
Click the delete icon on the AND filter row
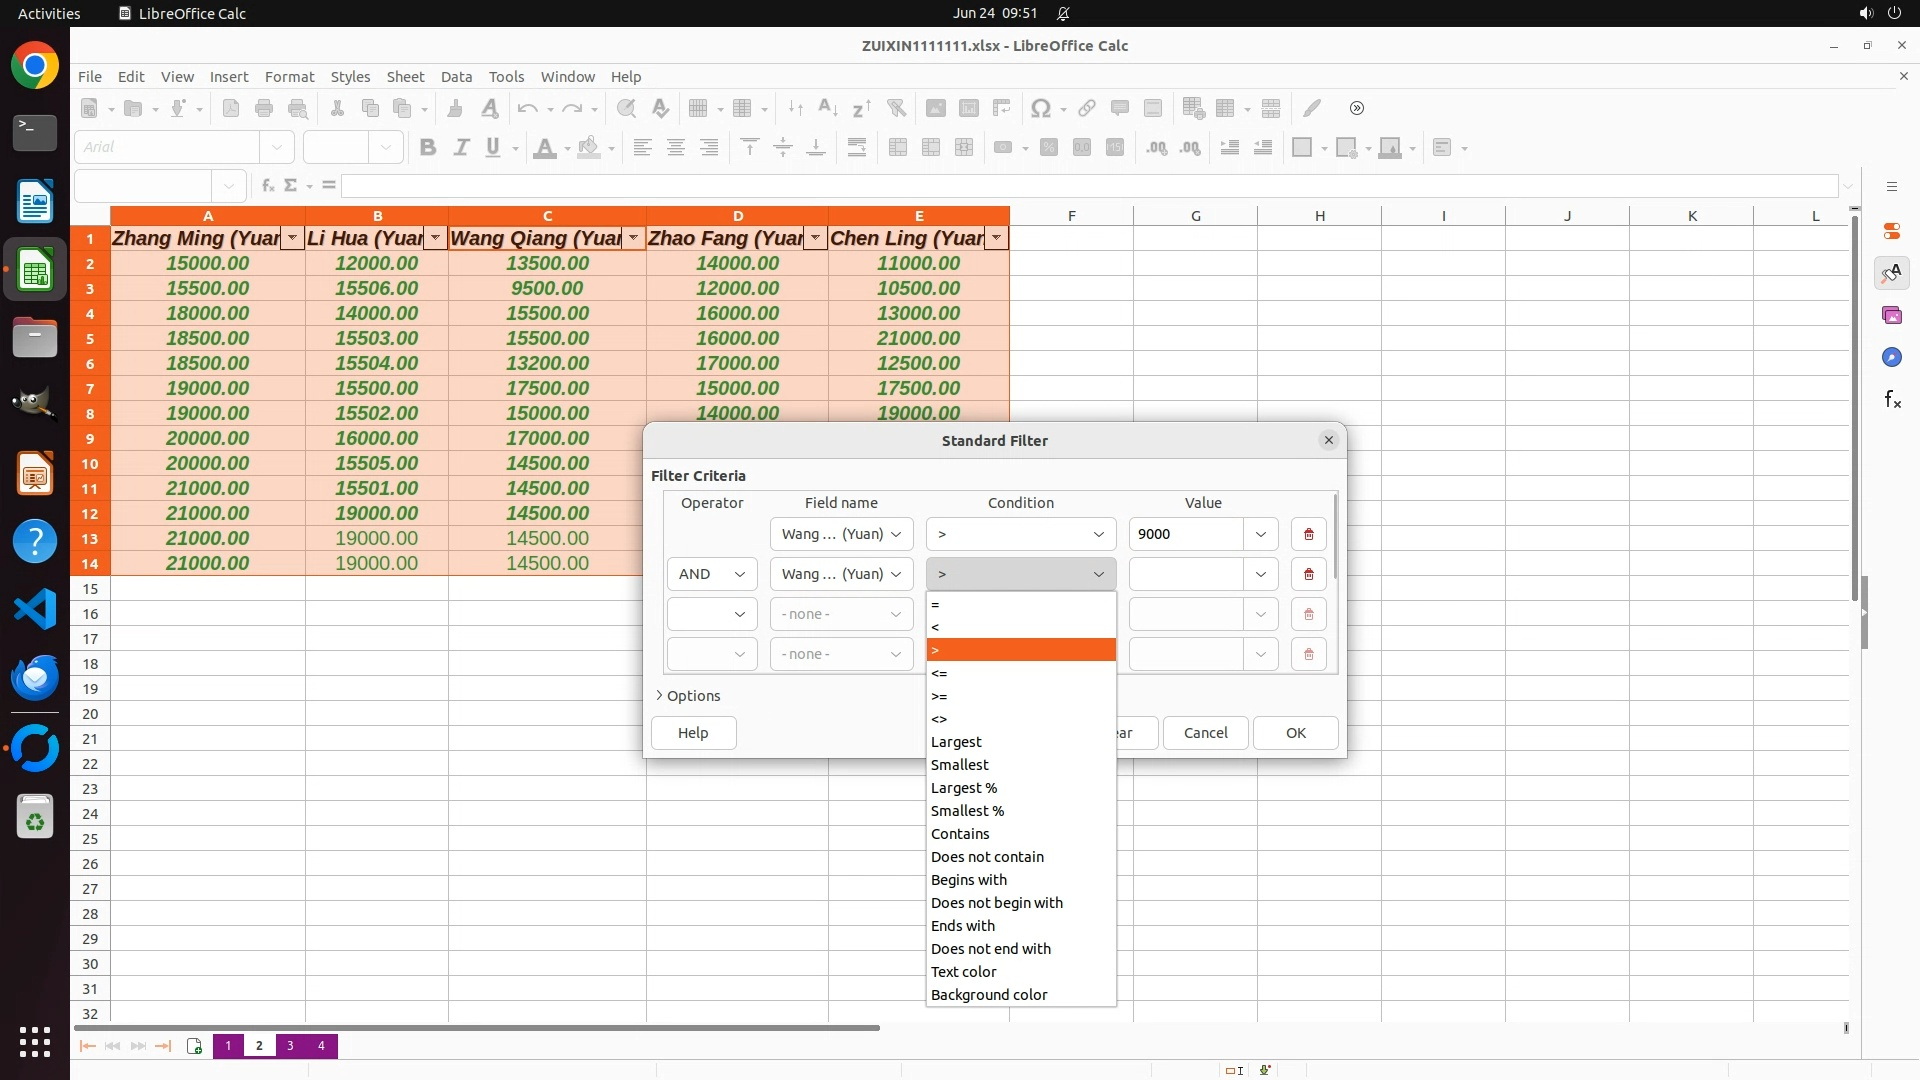pyautogui.click(x=1308, y=574)
